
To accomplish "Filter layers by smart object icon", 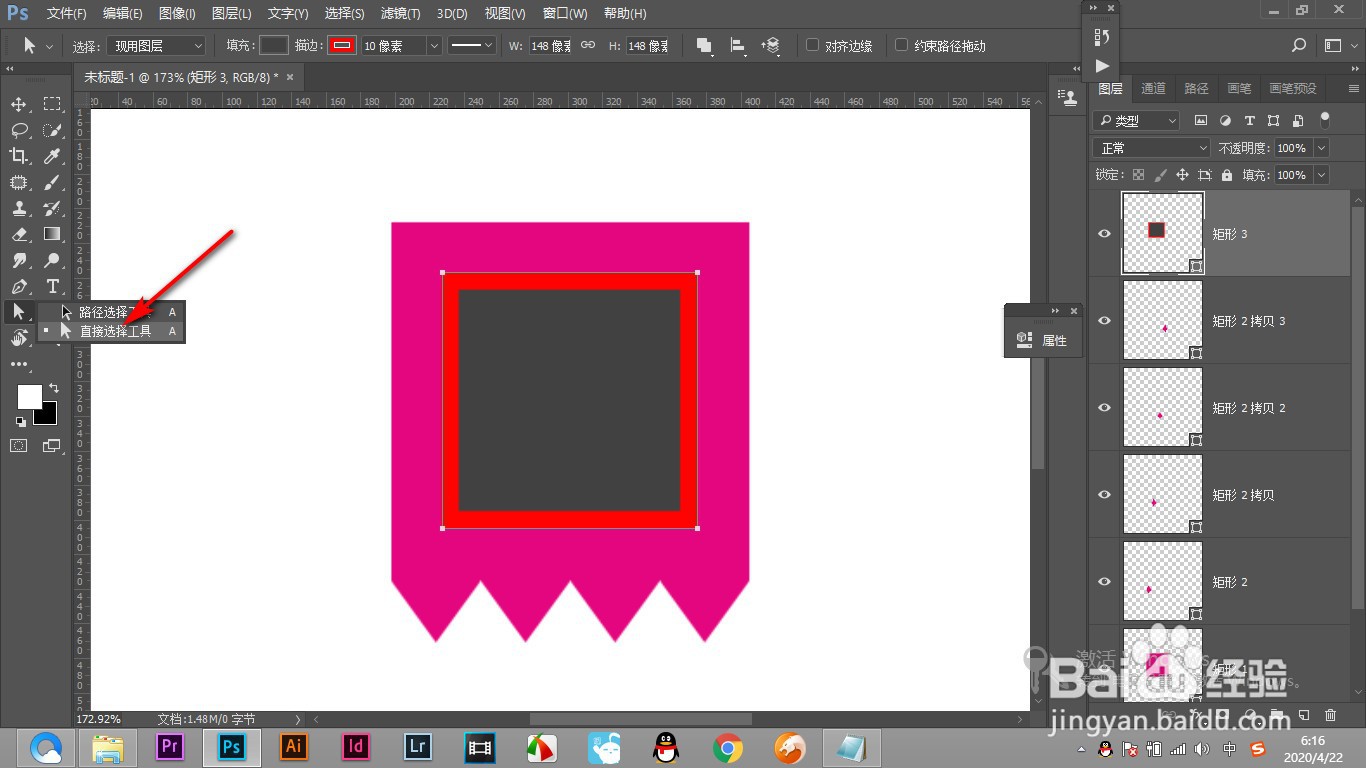I will coord(1298,120).
